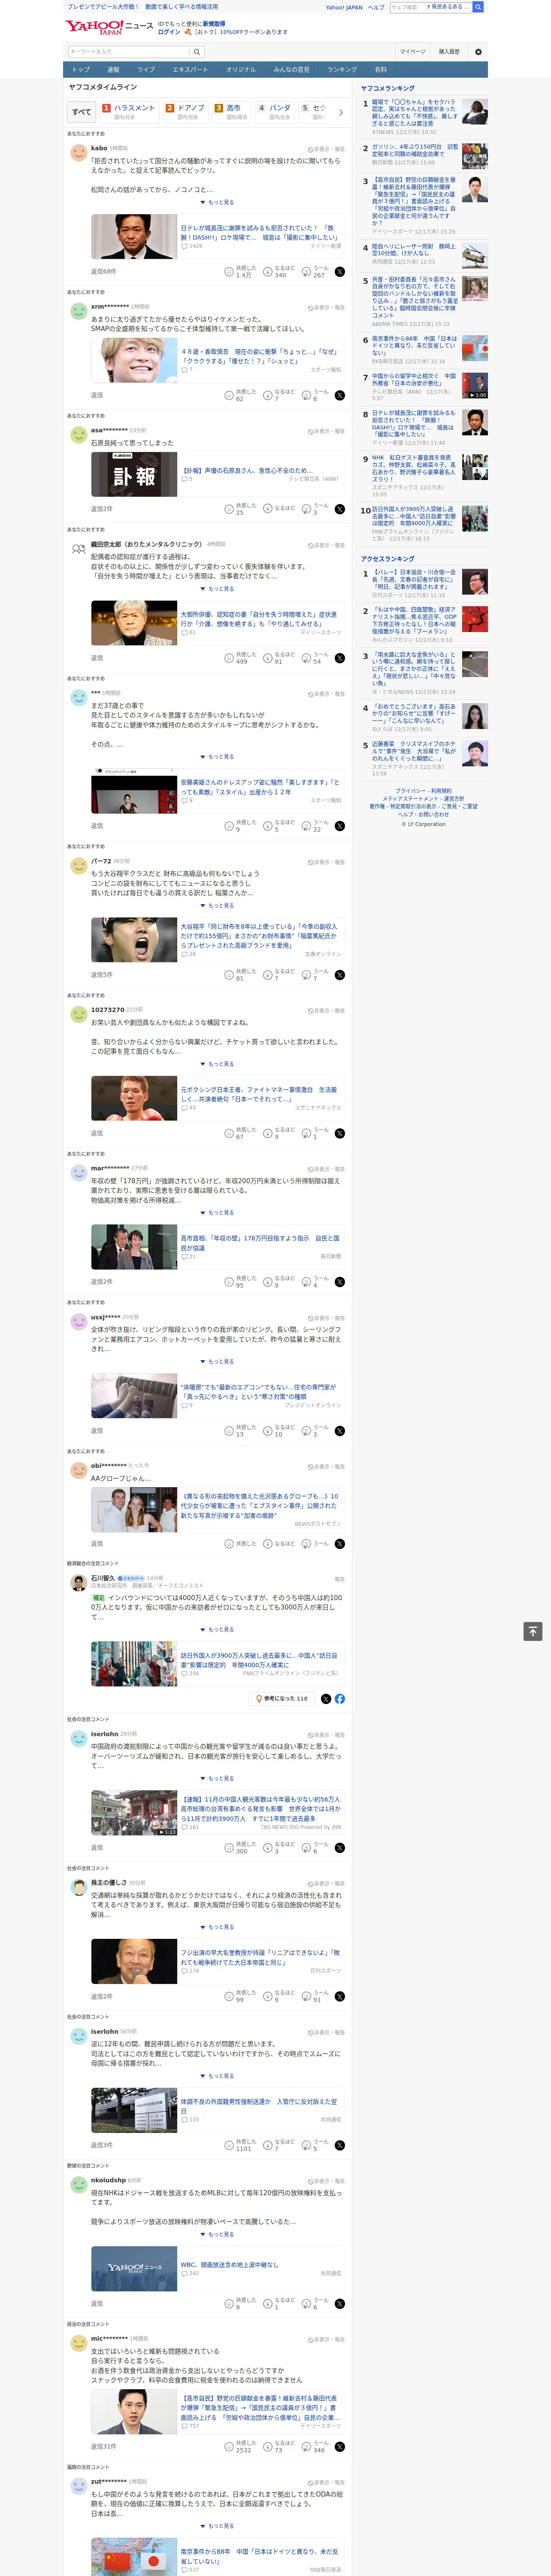
Task: Expand もっと見る on kabo's comment
Action: point(217,202)
